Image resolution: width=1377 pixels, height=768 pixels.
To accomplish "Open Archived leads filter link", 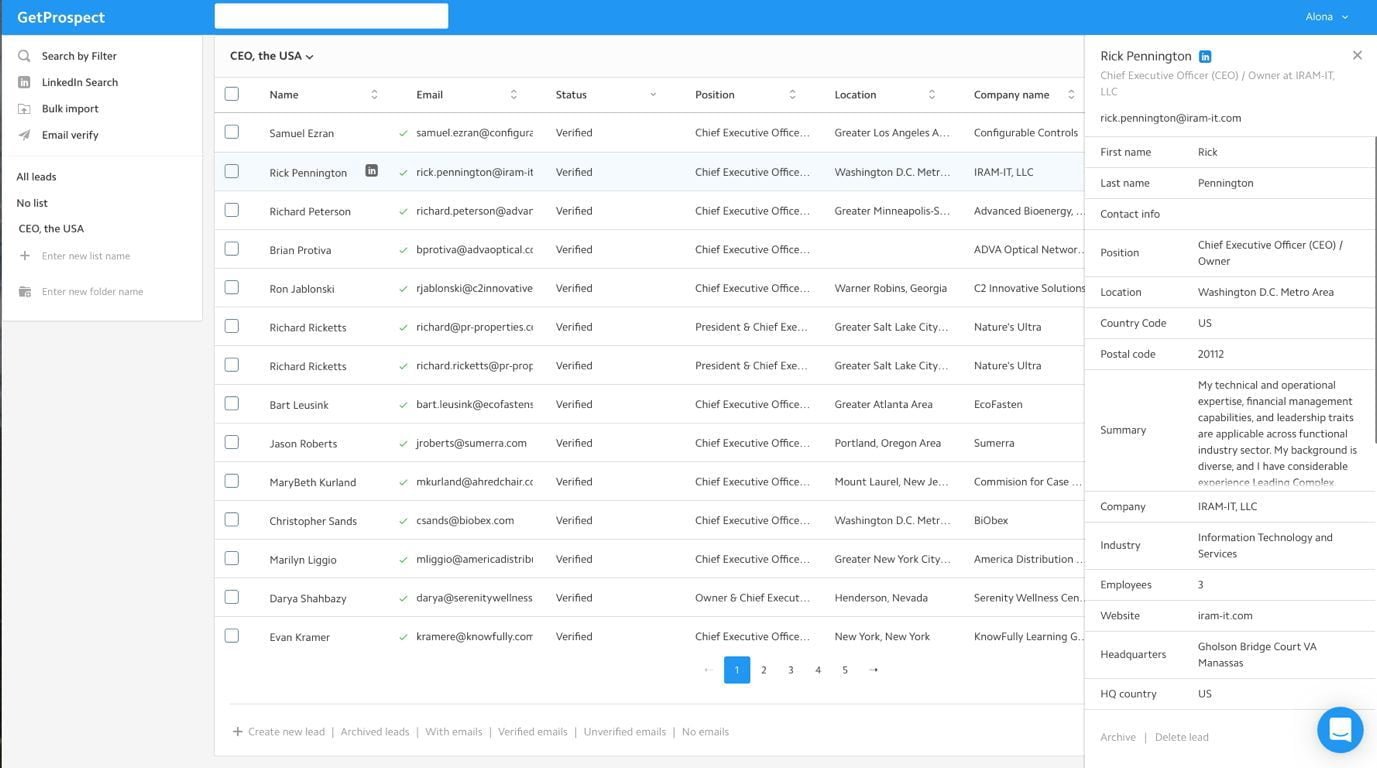I will 375,732.
